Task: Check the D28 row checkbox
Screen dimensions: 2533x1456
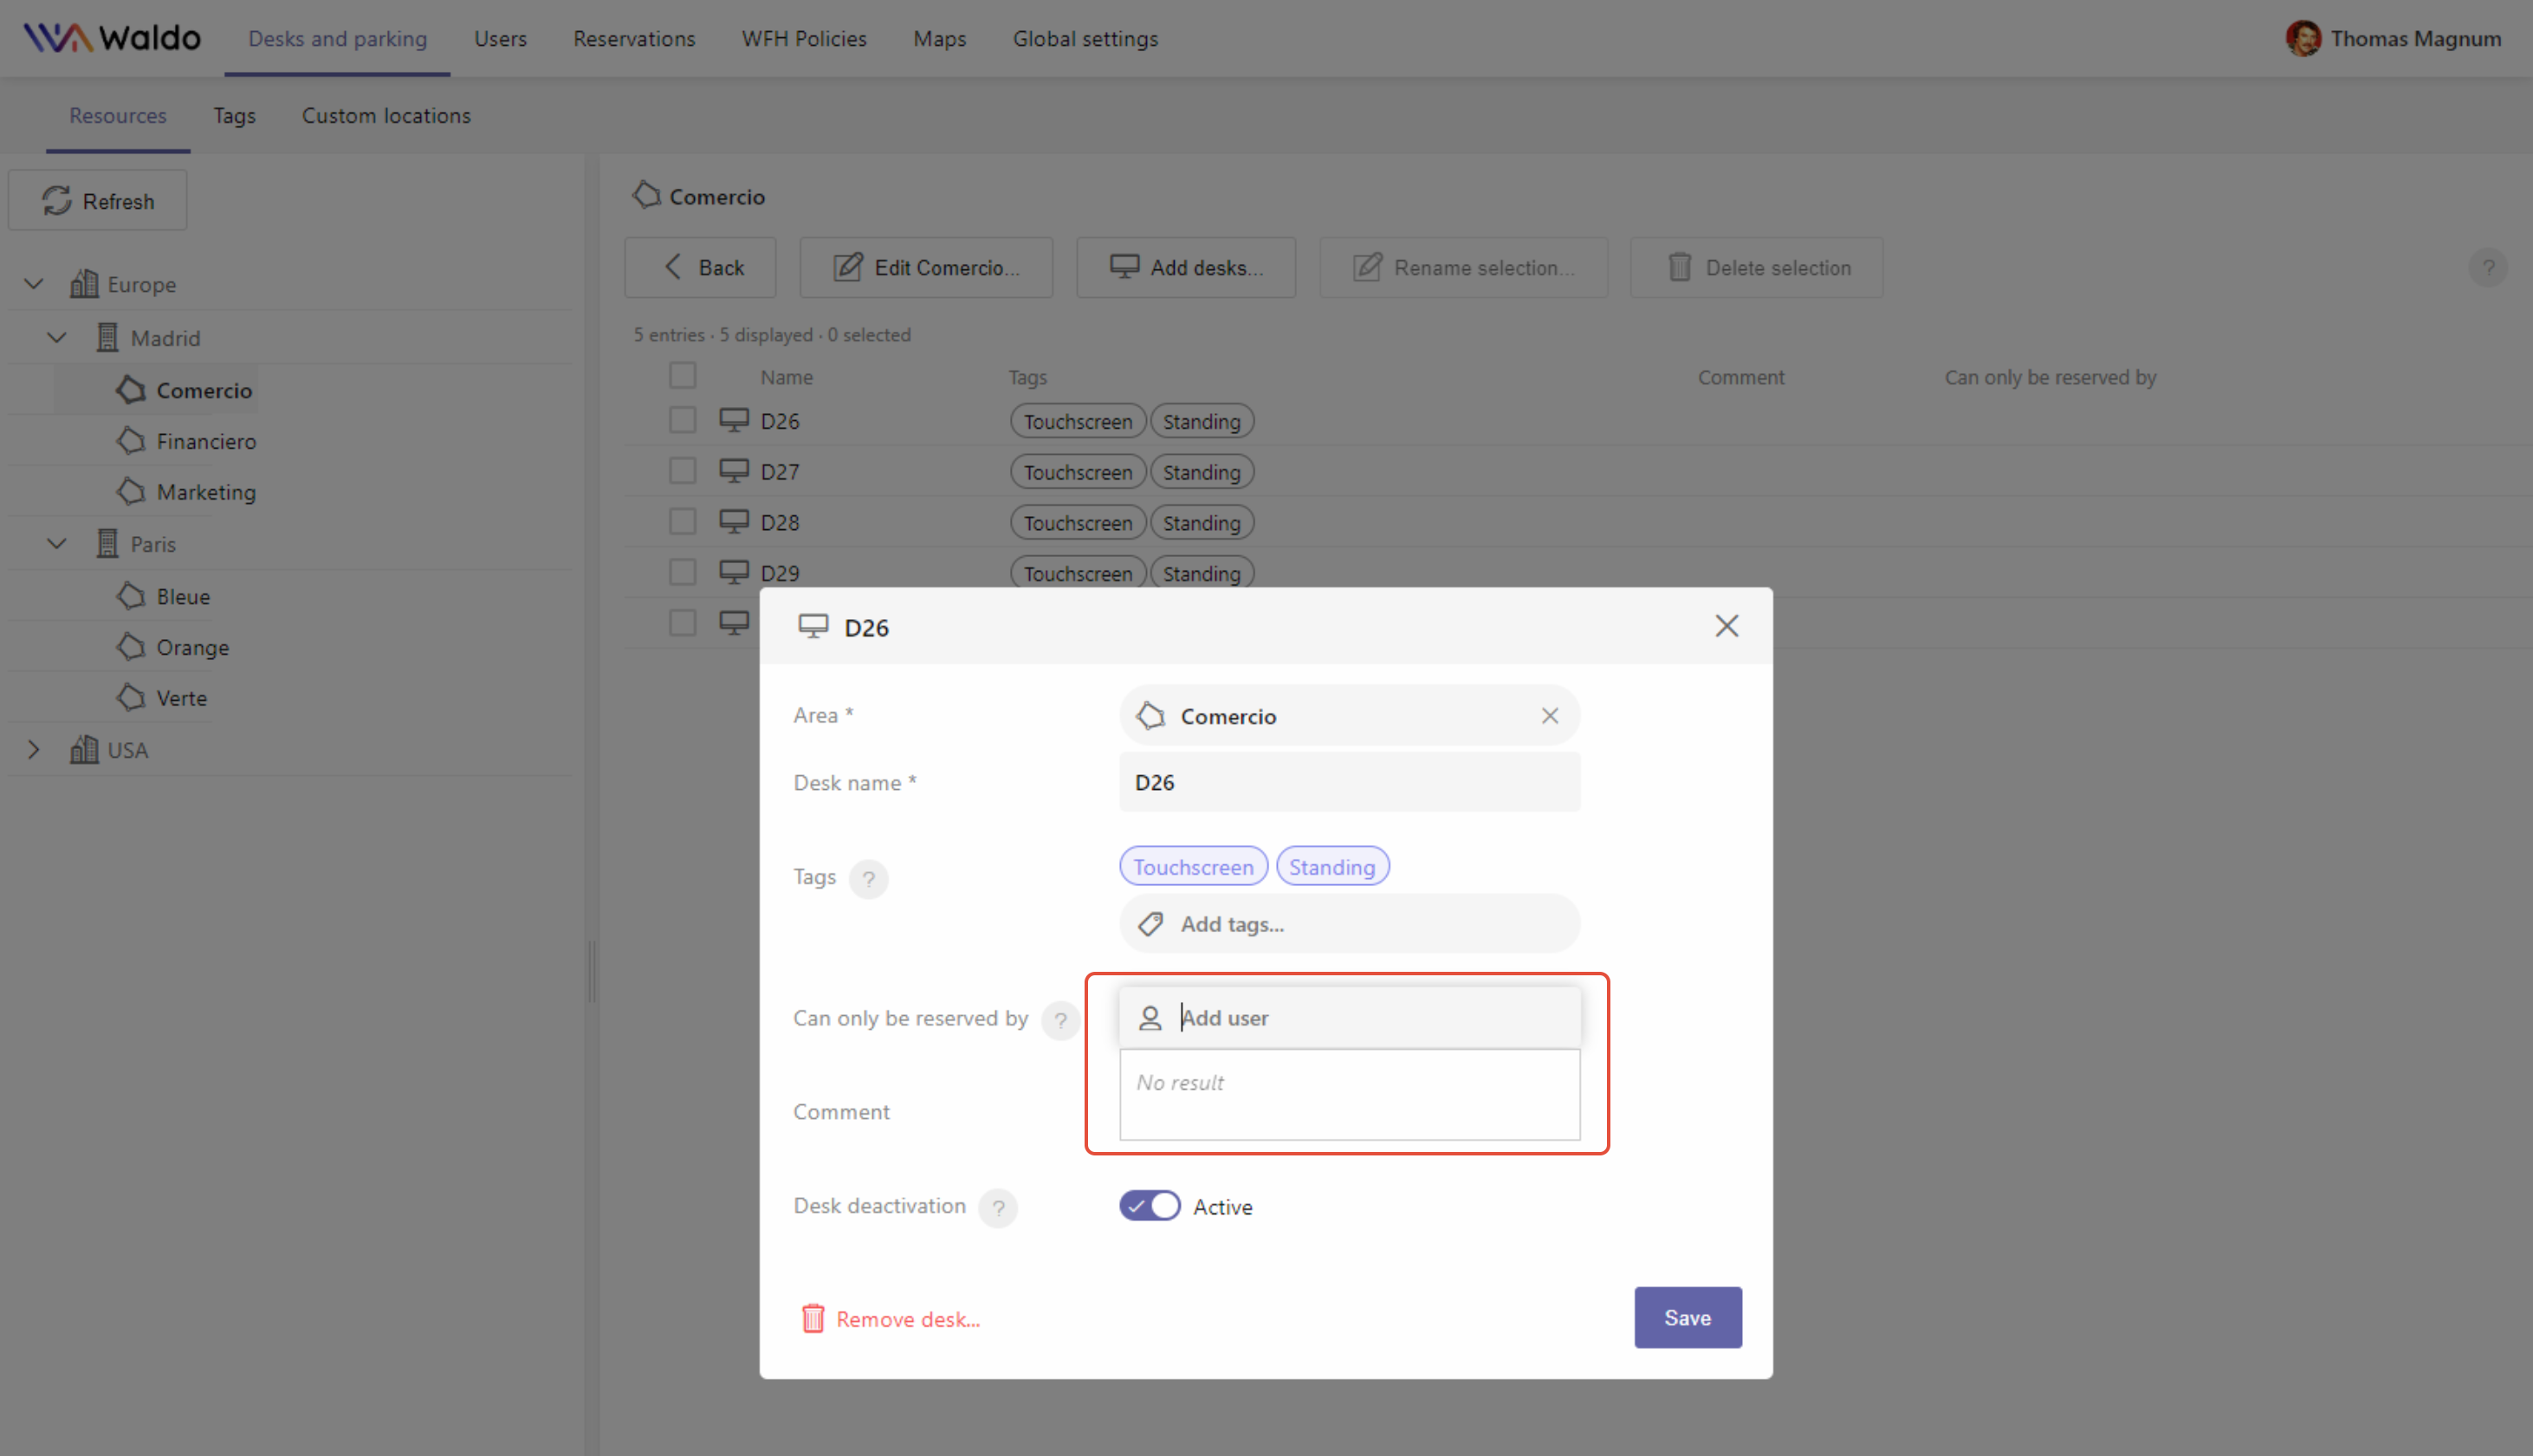Action: 683,522
